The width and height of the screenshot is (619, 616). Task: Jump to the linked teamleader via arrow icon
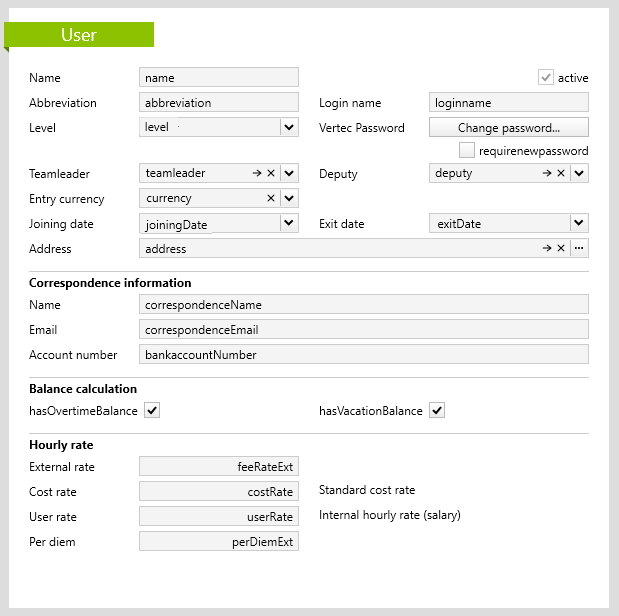pos(257,173)
